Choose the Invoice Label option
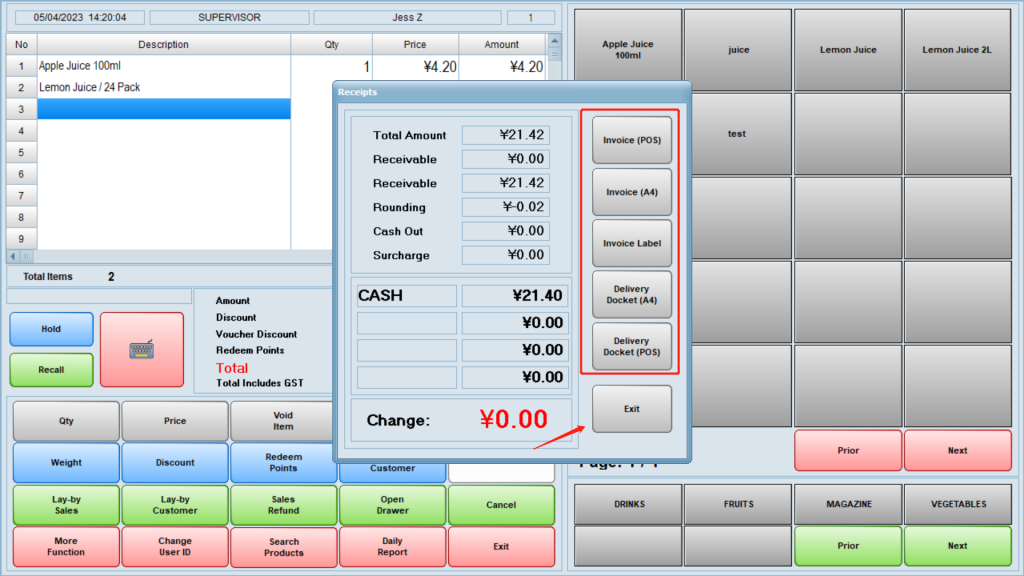The image size is (1024, 576). (632, 243)
